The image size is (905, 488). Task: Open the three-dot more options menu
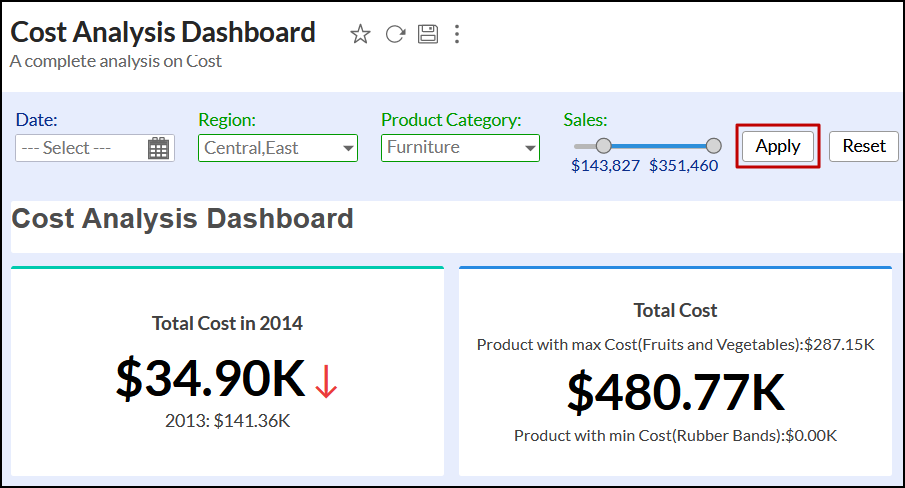(x=457, y=34)
